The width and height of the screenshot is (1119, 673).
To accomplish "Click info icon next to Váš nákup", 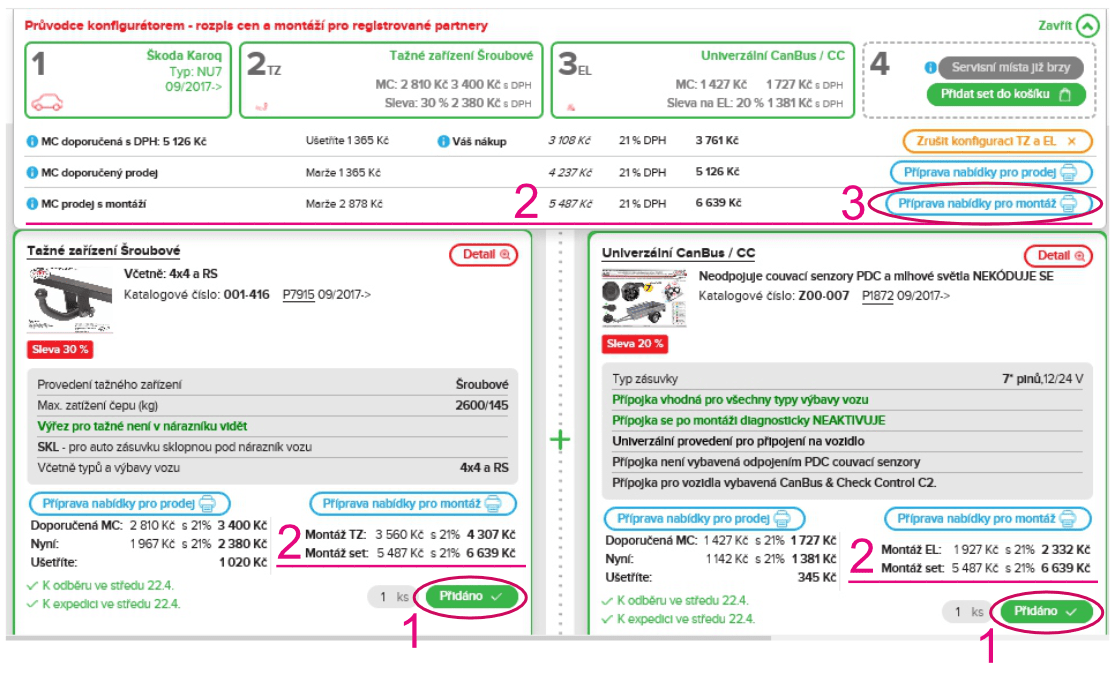I will click(x=443, y=141).
